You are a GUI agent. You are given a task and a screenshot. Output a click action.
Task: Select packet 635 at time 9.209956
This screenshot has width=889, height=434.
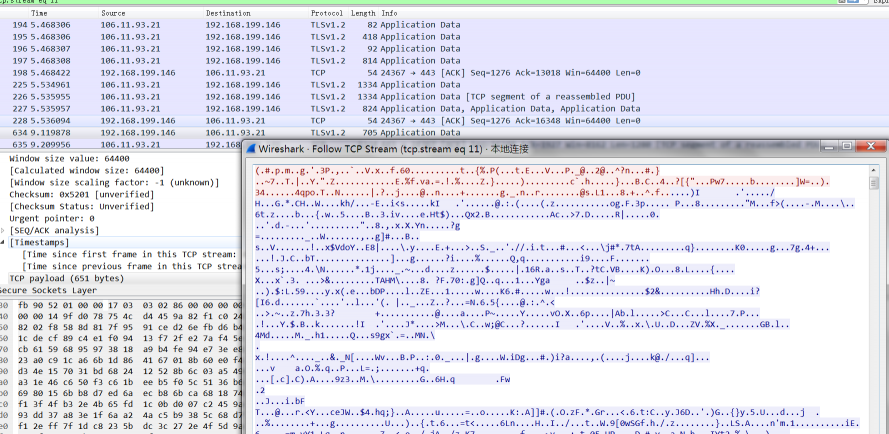pyautogui.click(x=121, y=144)
